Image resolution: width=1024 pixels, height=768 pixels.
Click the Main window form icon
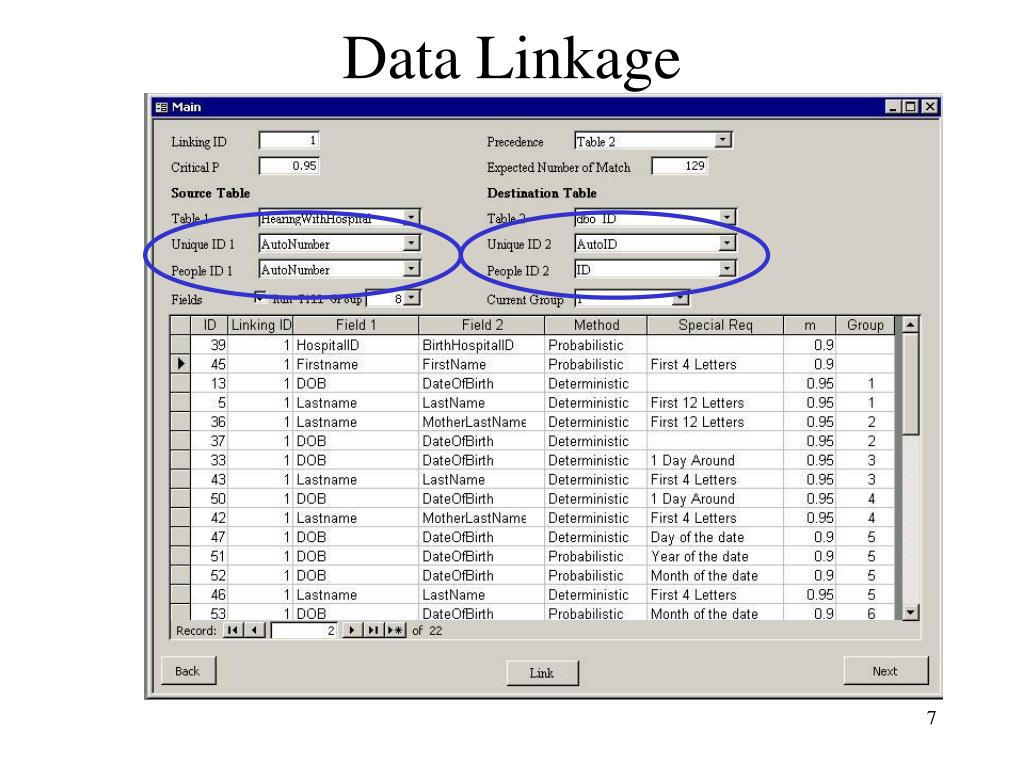(162, 107)
